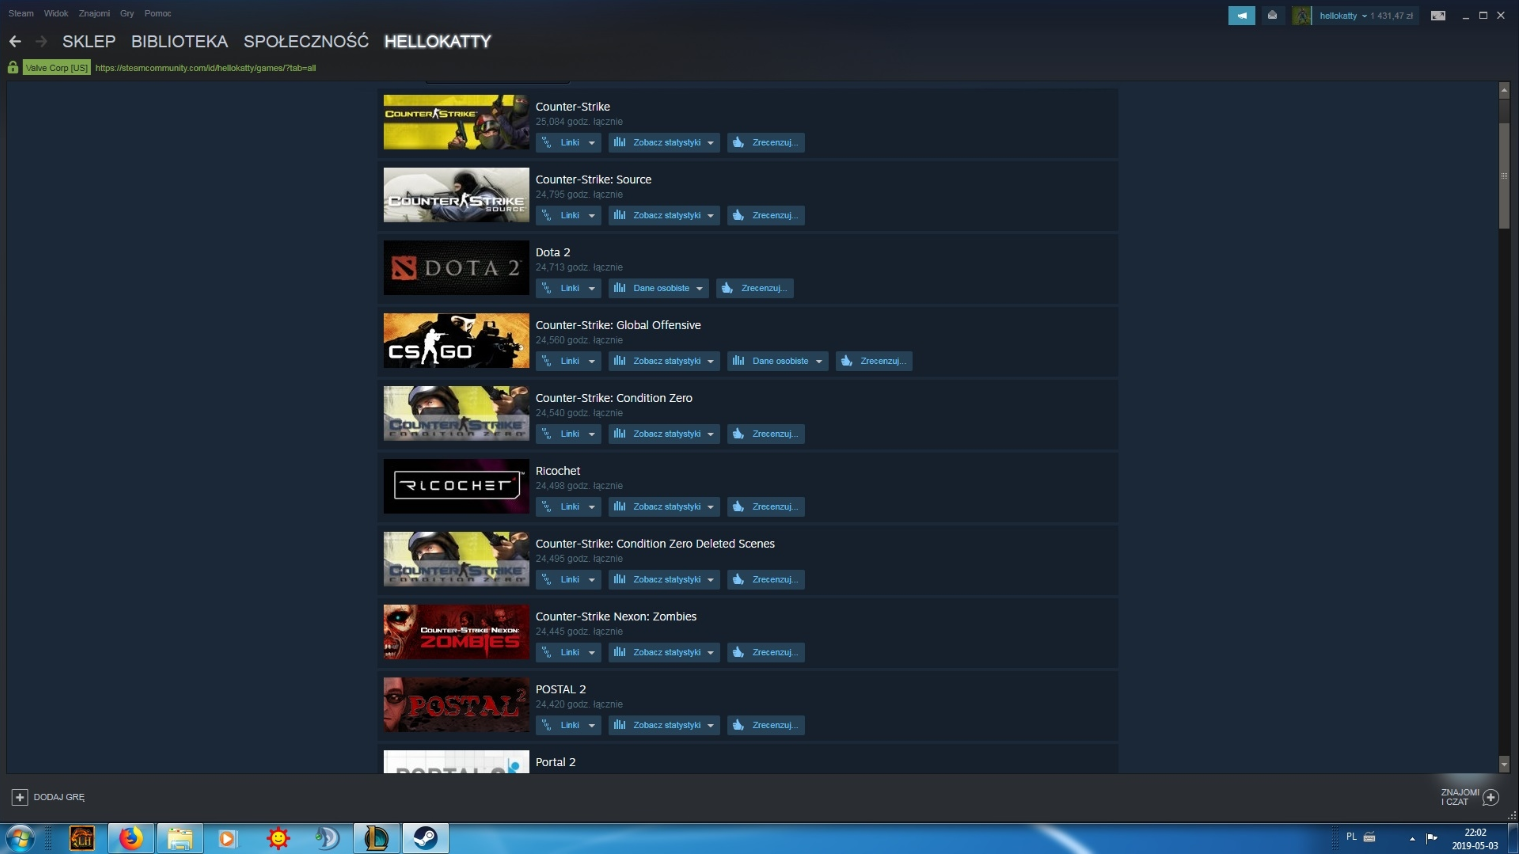Image resolution: width=1520 pixels, height=854 pixels.
Task: Click the Action Center flag tray icon
Action: 1431,837
